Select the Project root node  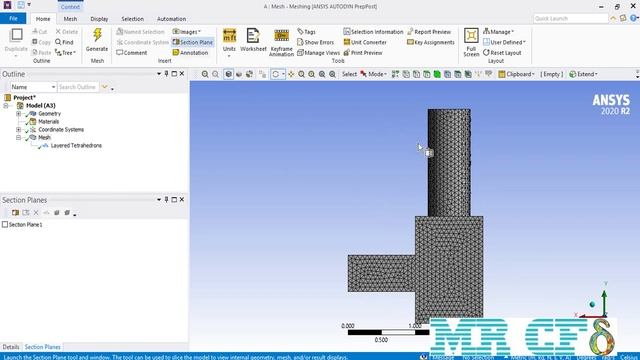24,98
